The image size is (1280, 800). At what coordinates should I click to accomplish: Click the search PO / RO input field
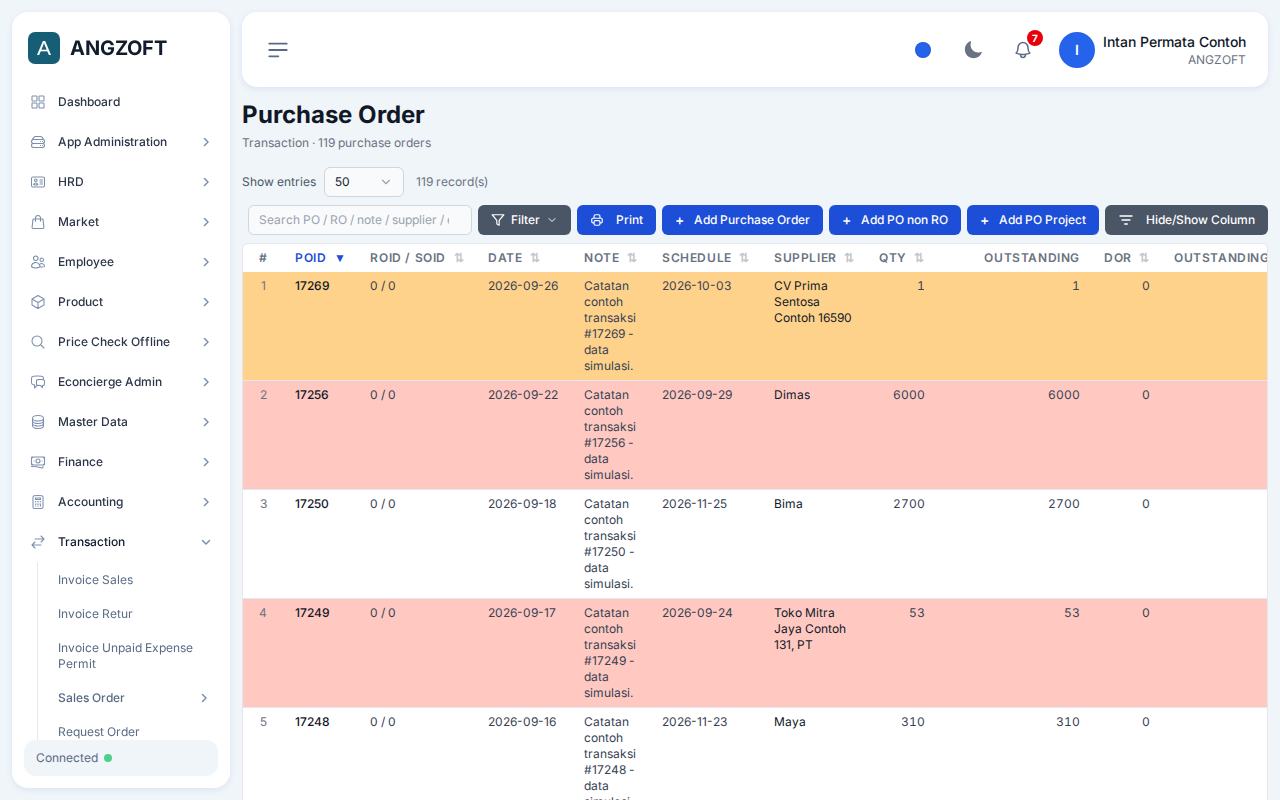pyautogui.click(x=360, y=220)
